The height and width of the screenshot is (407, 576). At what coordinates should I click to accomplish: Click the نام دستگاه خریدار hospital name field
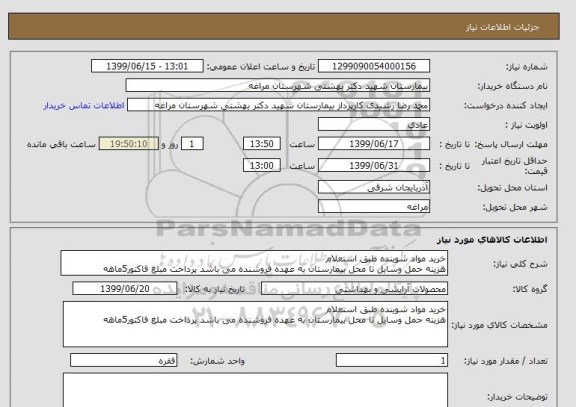[x=278, y=86]
